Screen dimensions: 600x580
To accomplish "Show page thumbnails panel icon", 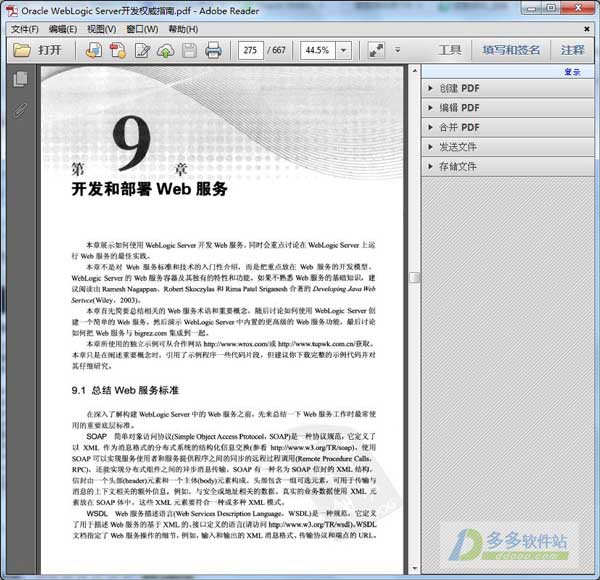I will point(20,79).
